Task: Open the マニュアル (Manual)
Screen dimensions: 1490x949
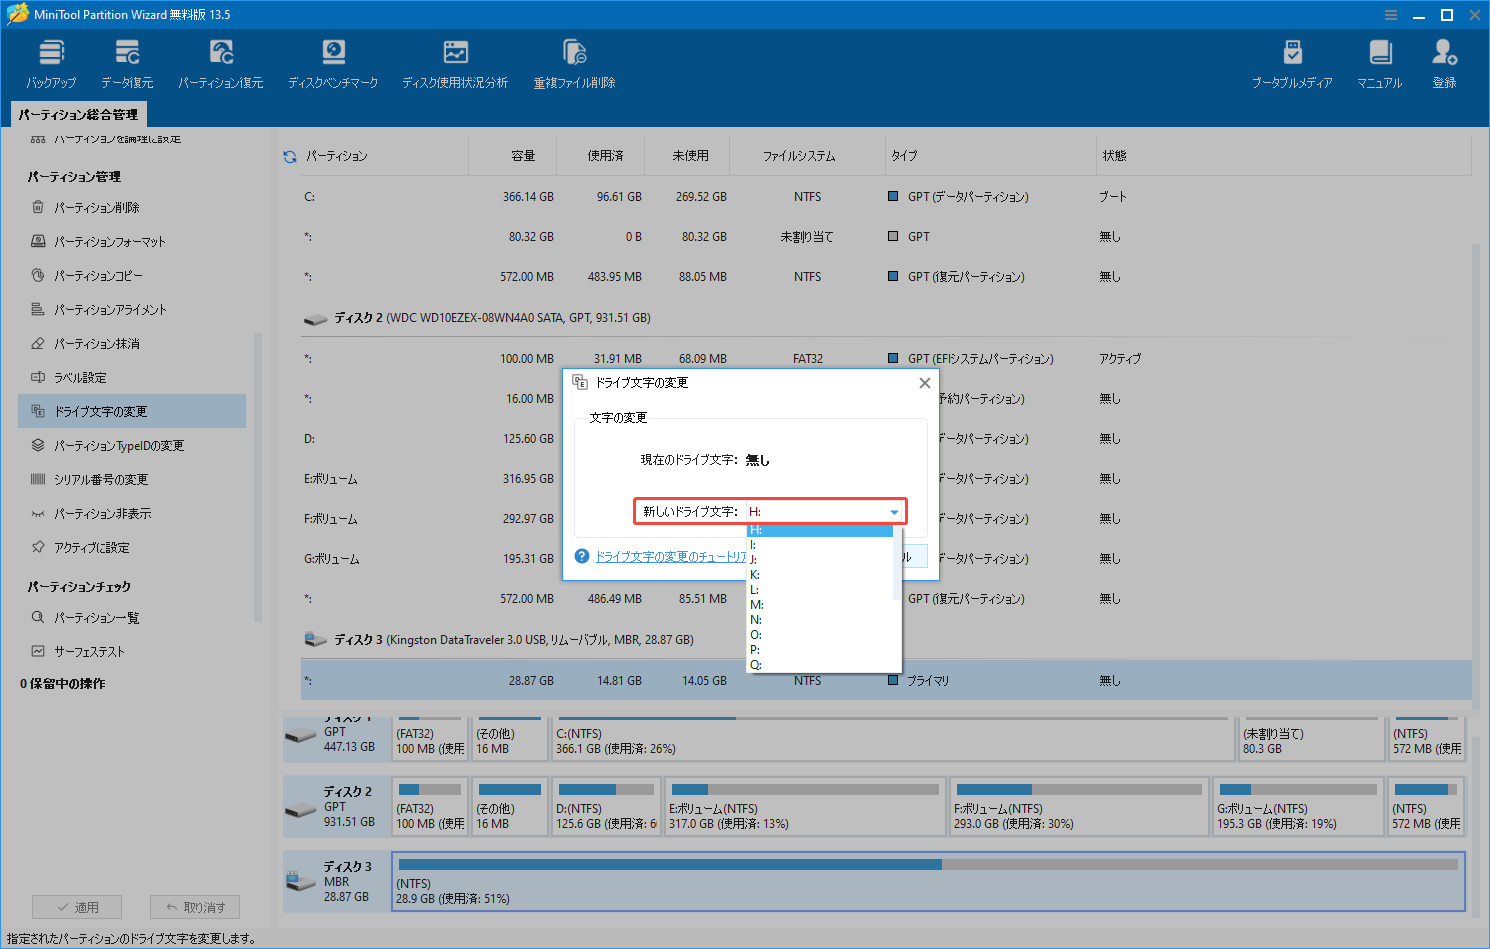Action: pyautogui.click(x=1379, y=62)
